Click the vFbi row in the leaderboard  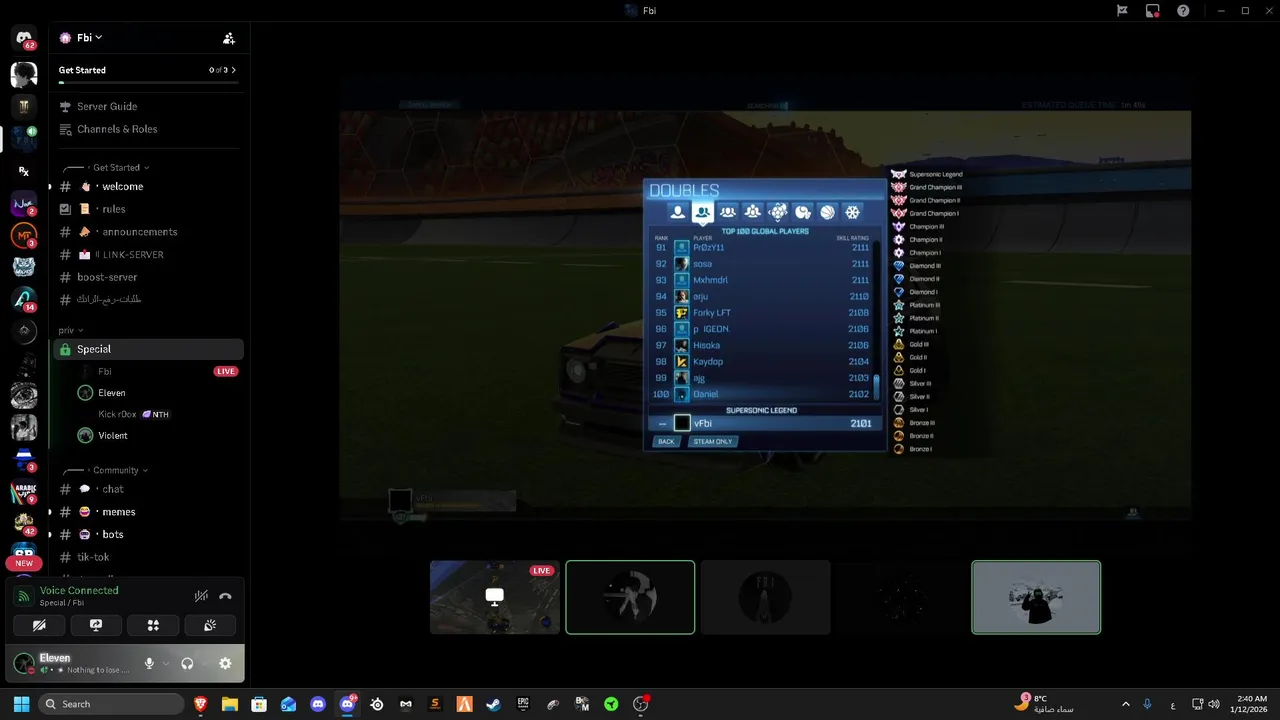pos(764,423)
